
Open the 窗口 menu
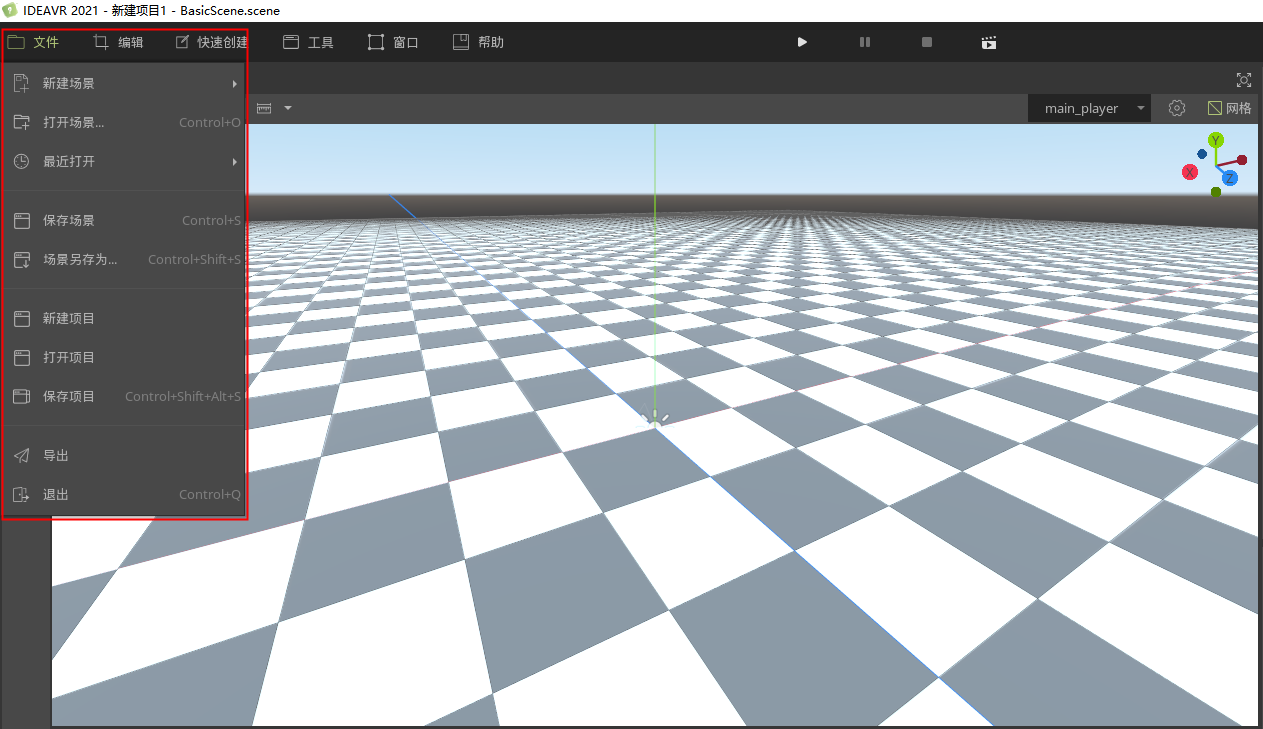(x=393, y=42)
